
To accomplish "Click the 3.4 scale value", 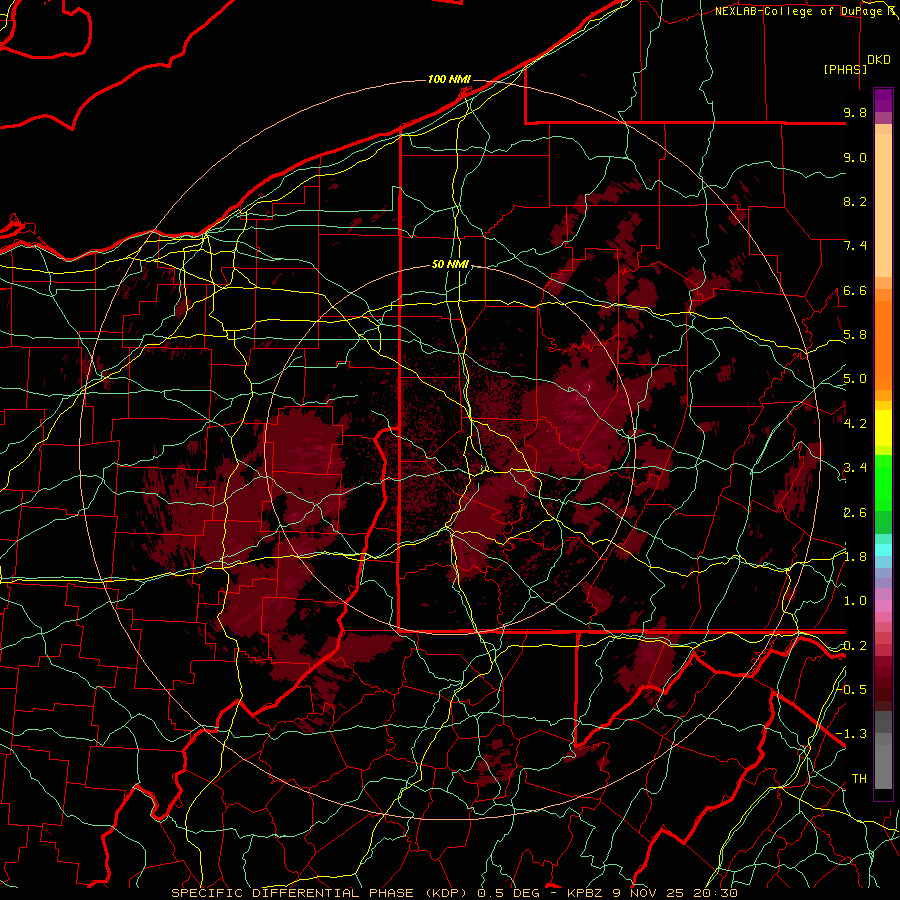I will (855, 468).
